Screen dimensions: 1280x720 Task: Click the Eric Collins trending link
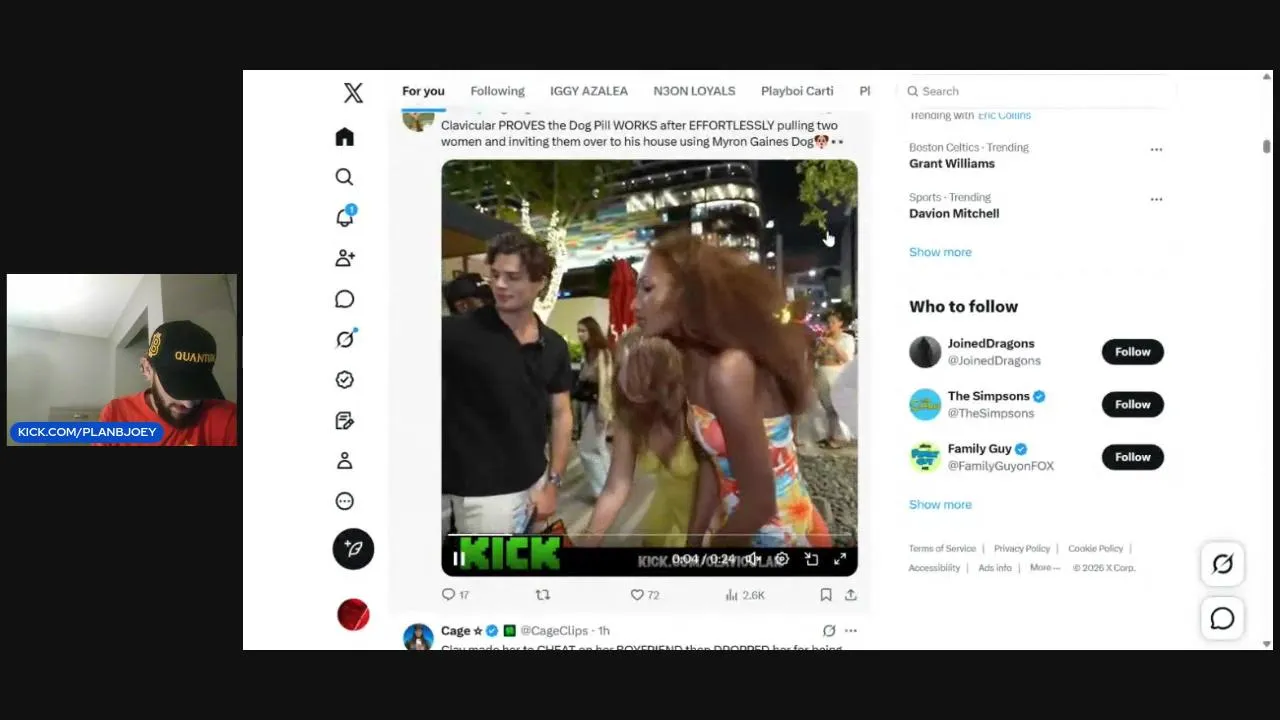pyautogui.click(x=1004, y=115)
